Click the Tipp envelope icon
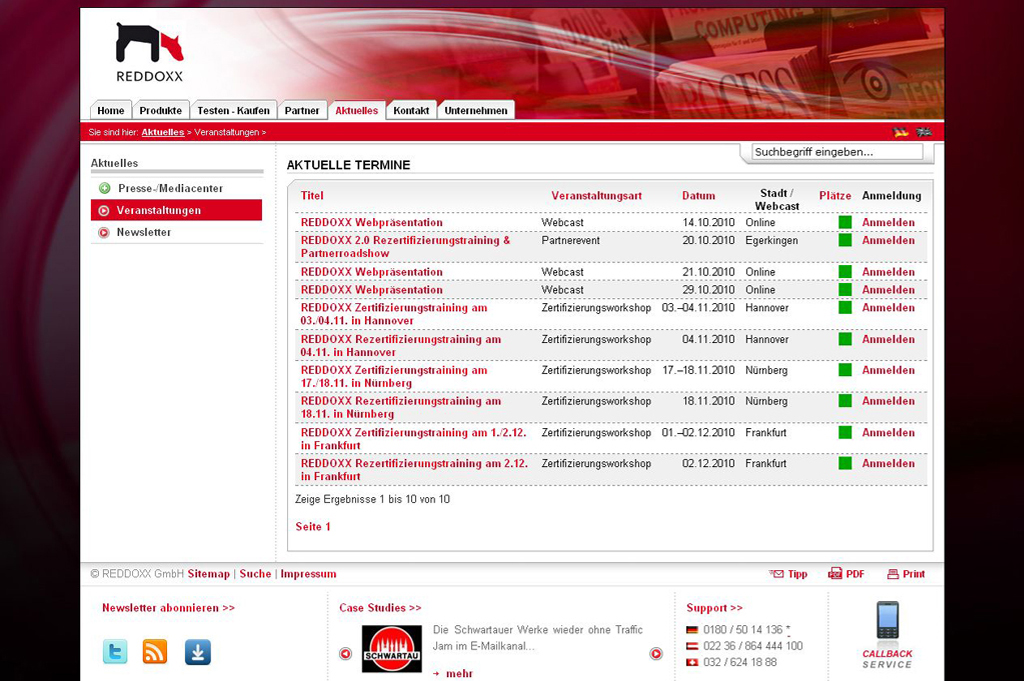 (x=776, y=574)
